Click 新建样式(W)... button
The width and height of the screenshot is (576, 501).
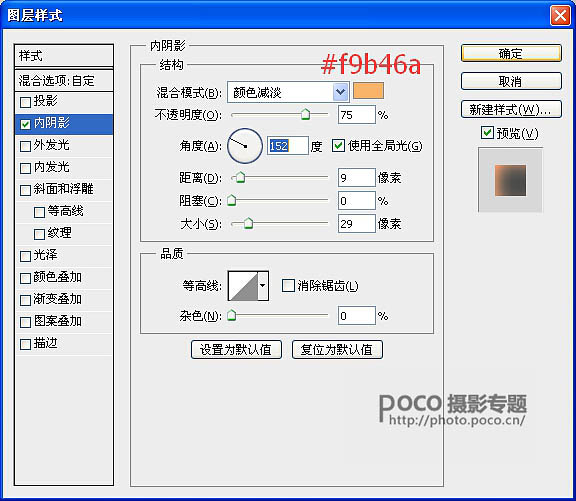[x=511, y=109]
